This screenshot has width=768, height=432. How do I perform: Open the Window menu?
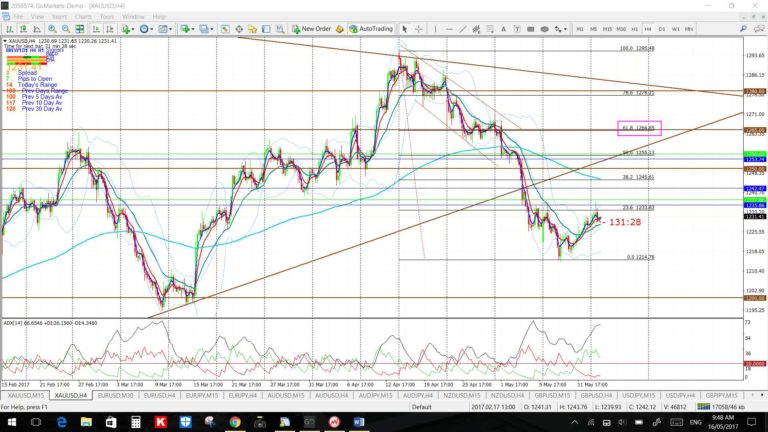pyautogui.click(x=133, y=17)
